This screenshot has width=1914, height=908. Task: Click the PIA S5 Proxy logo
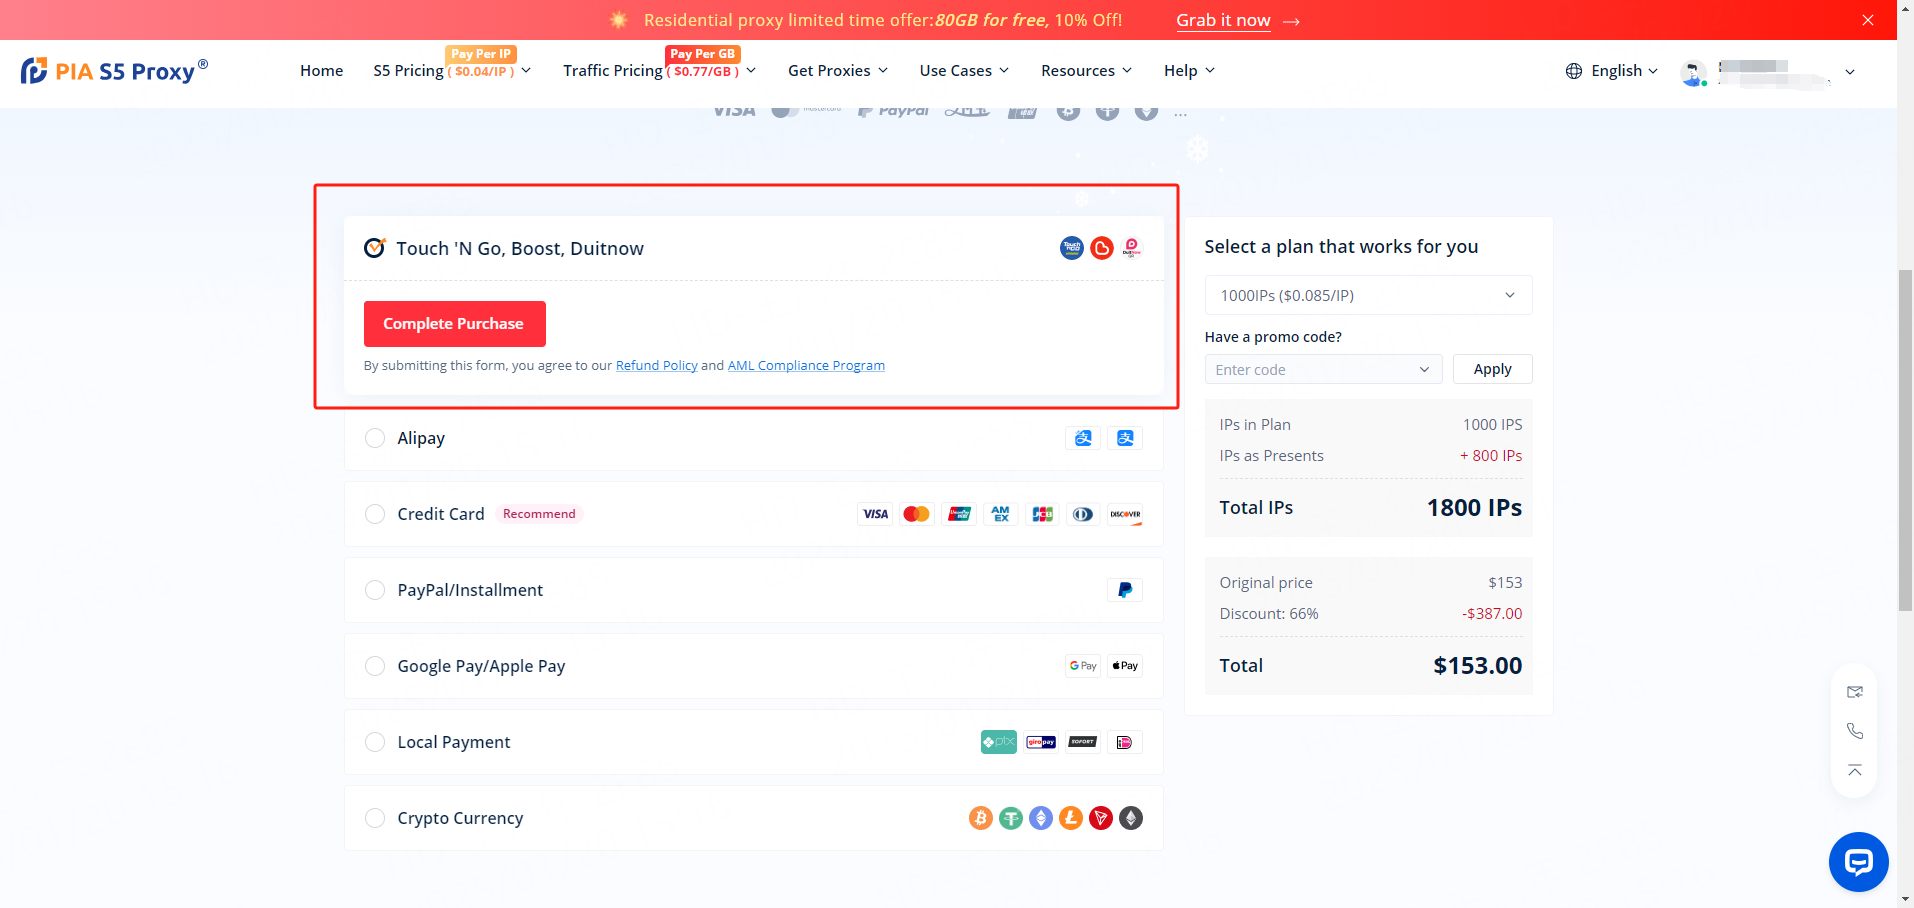pyautogui.click(x=114, y=71)
